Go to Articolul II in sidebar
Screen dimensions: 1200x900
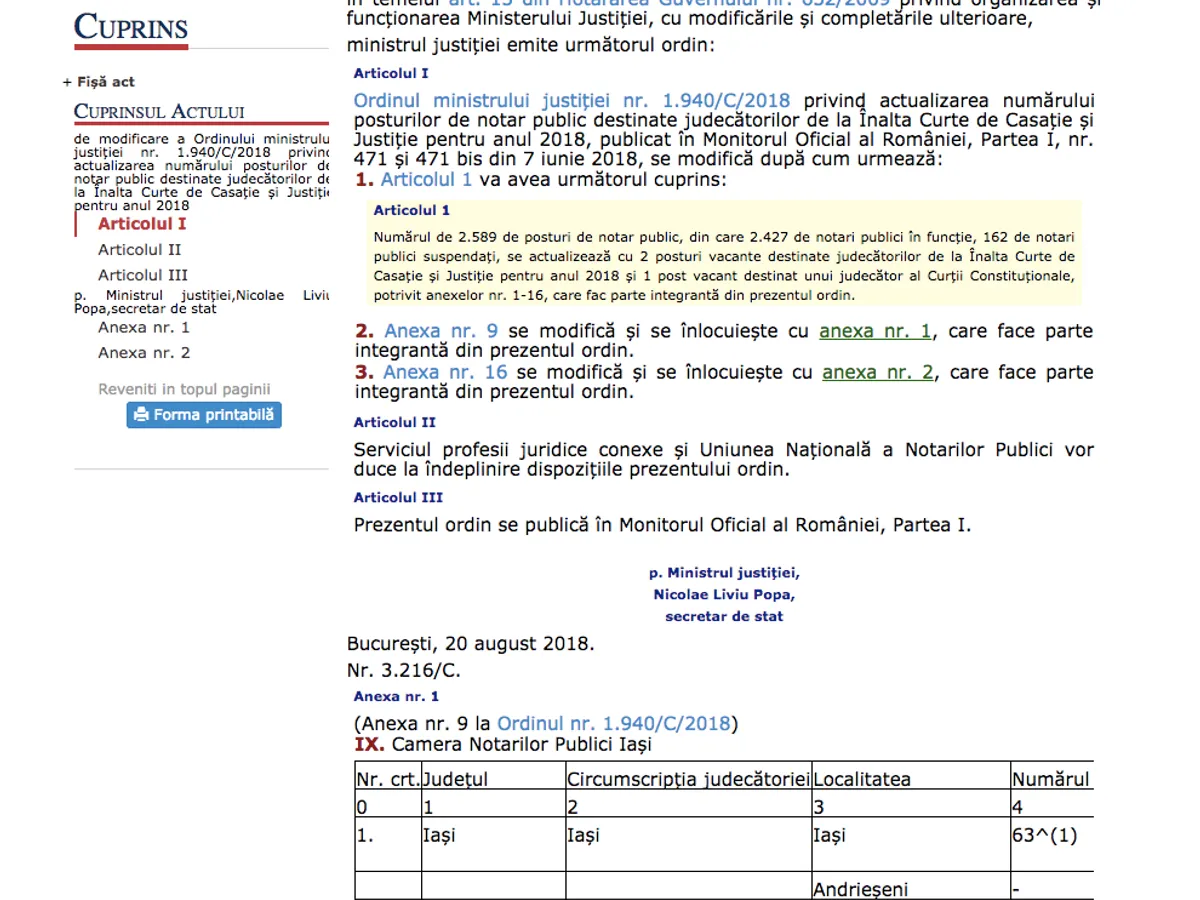click(140, 250)
